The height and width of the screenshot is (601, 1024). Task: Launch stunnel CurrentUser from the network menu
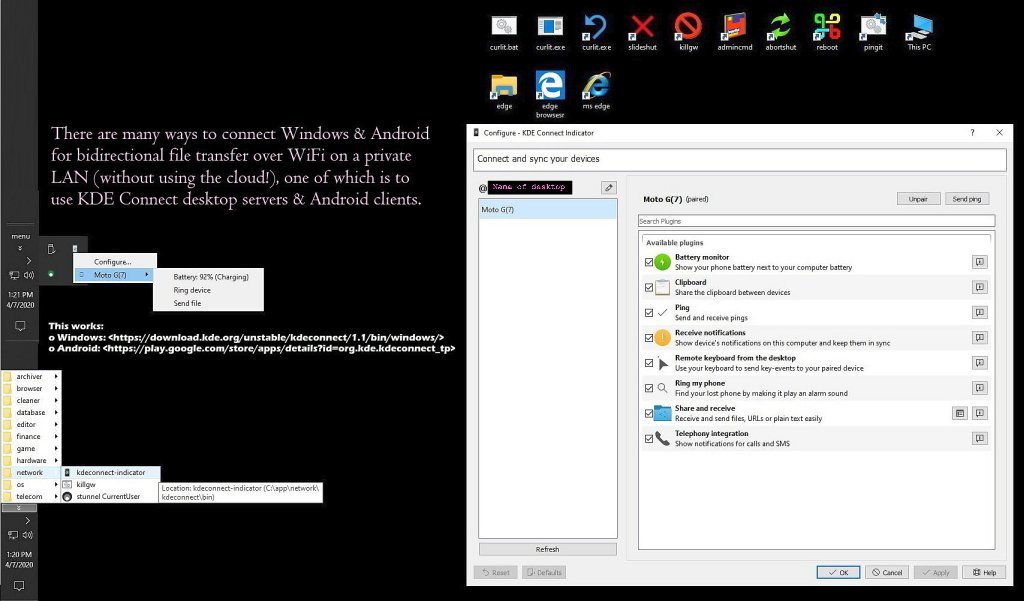108,496
